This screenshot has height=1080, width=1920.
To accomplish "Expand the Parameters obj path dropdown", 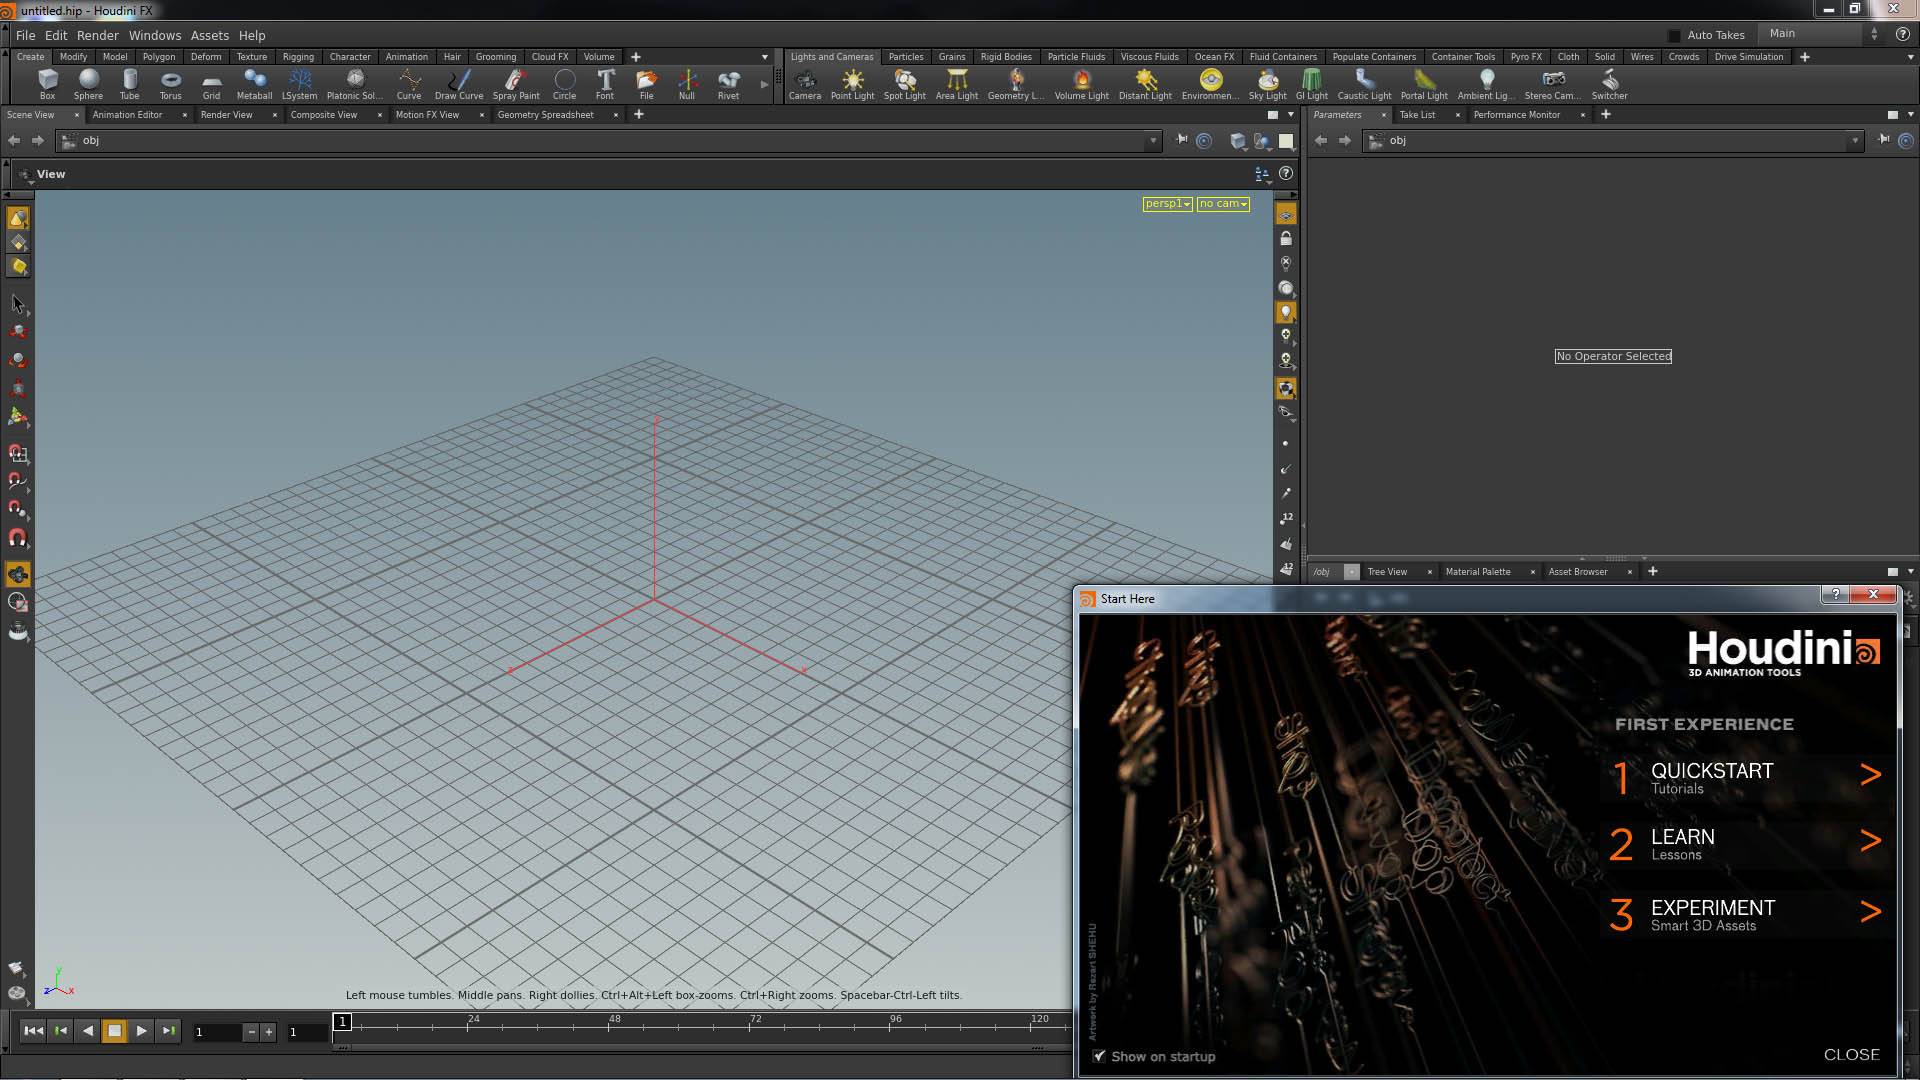I will click(1854, 141).
